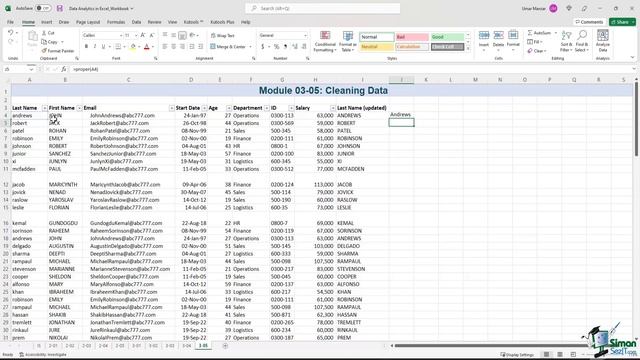
Task: Click the Undo arrow icon
Action: 11,33
